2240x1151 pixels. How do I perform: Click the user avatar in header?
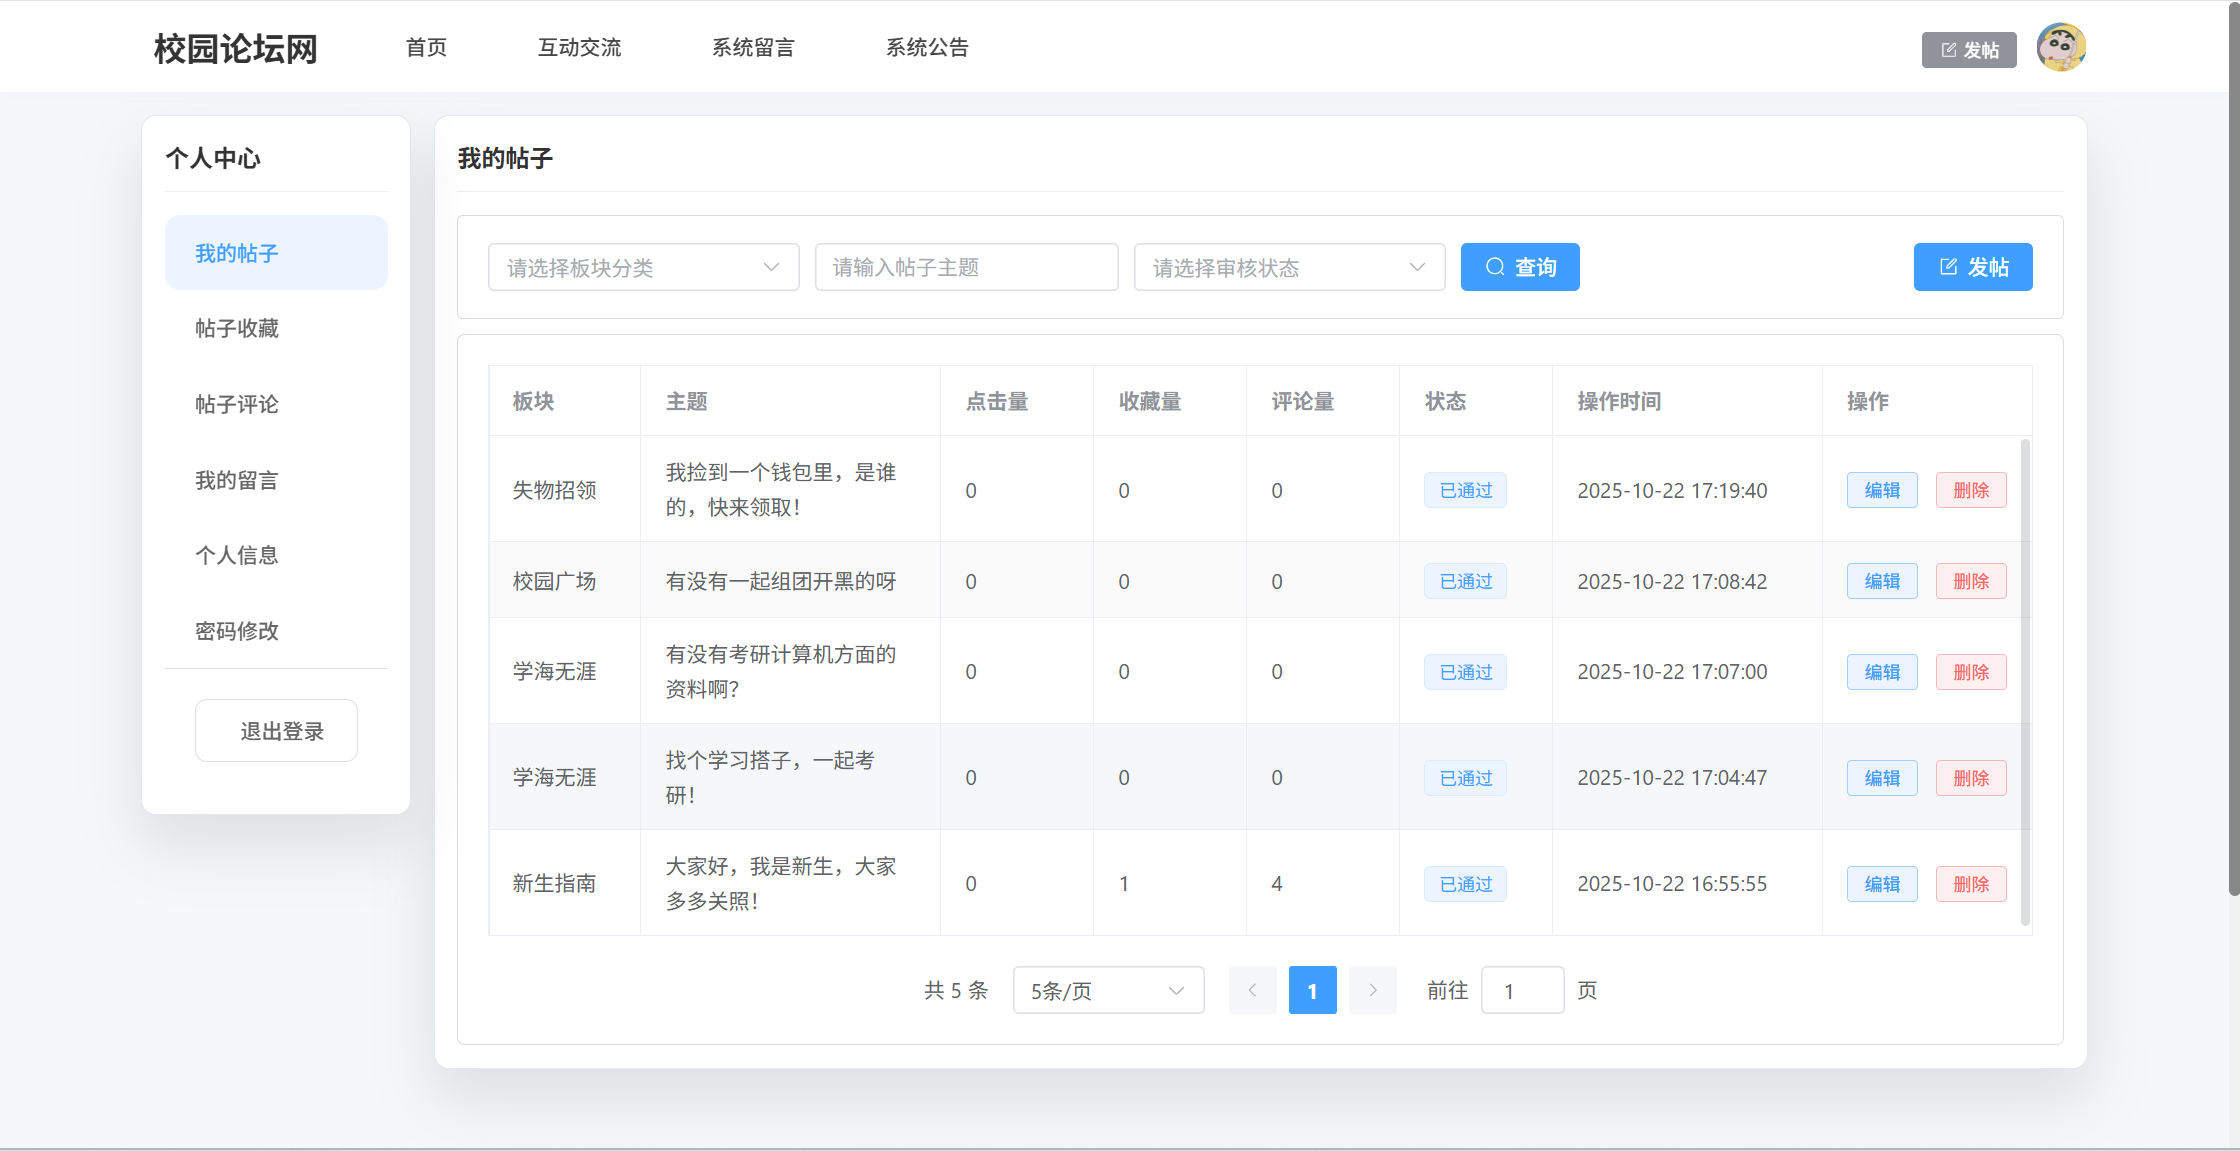point(2061,47)
